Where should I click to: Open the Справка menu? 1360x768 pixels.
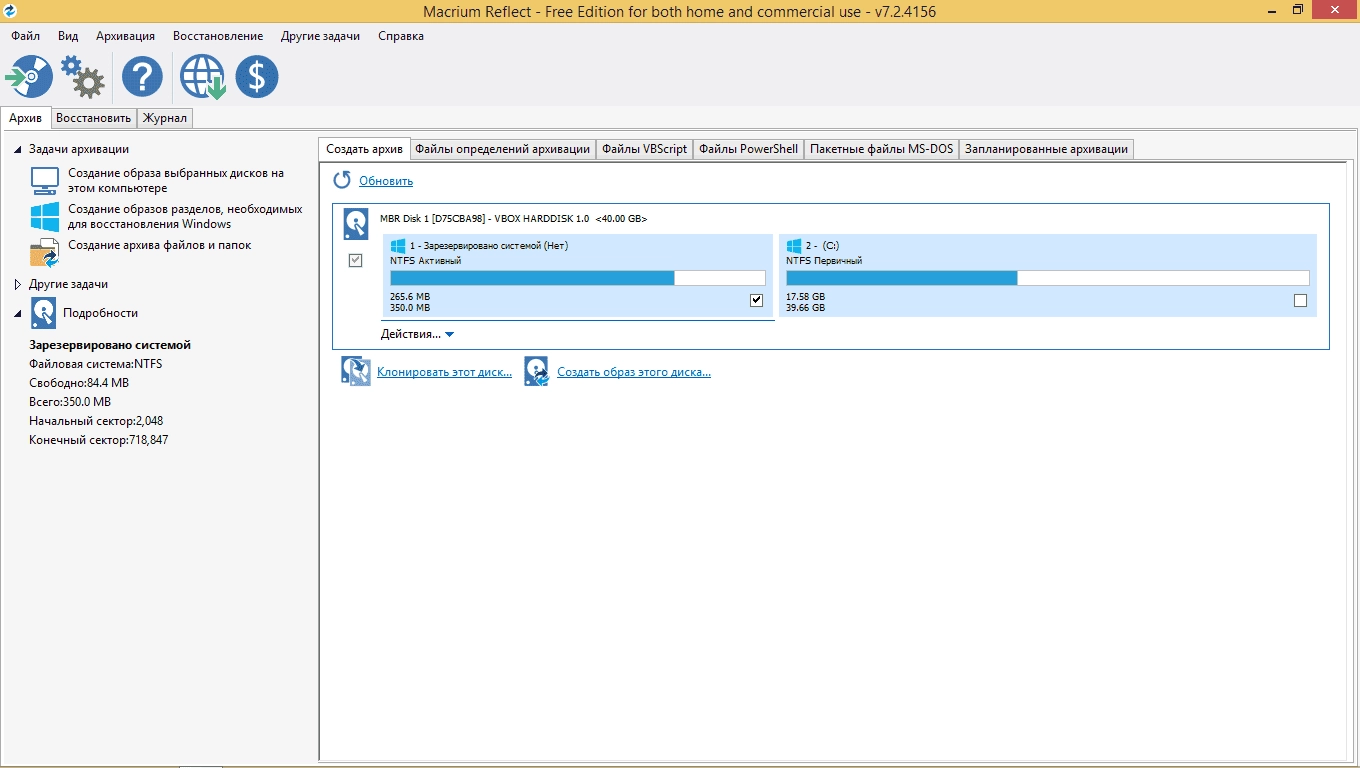pos(401,35)
